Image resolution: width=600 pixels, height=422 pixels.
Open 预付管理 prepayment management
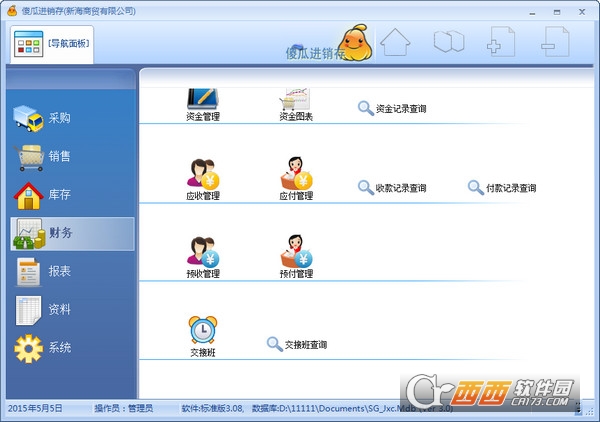(296, 257)
